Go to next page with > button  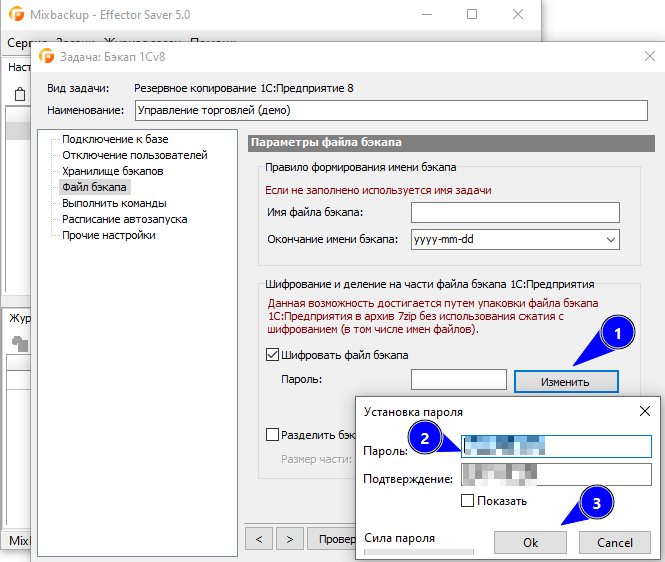(290, 539)
